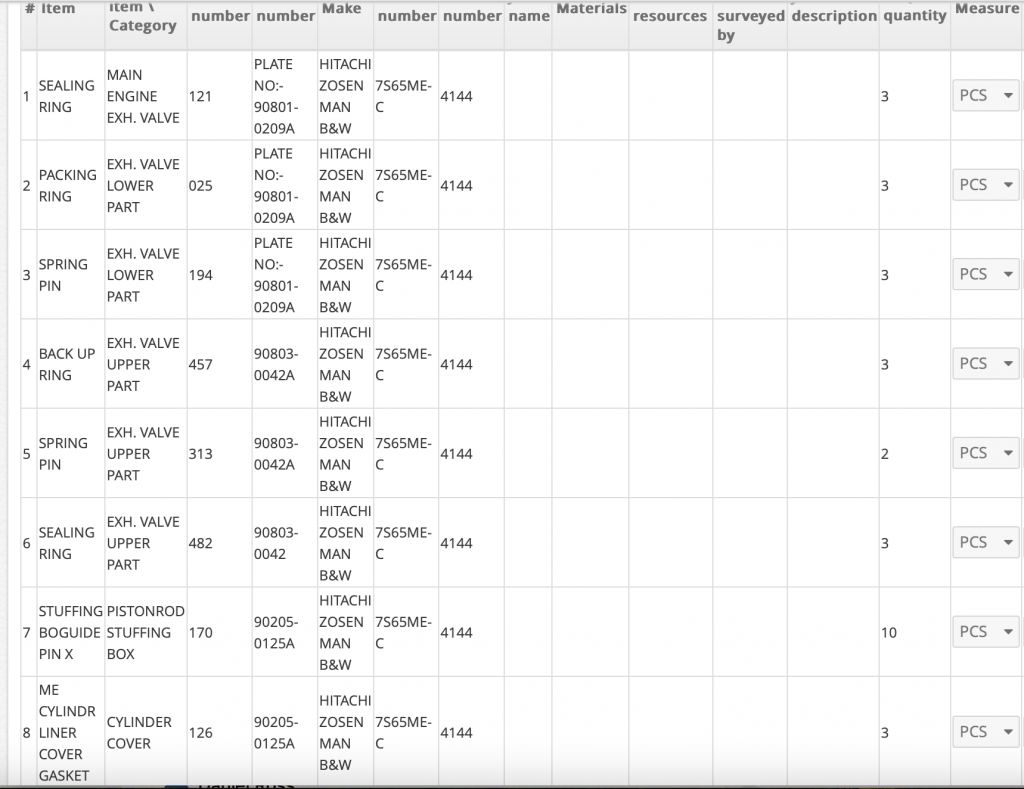The height and width of the screenshot is (789, 1024).
Task: Expand the PCS dropdown in row 5
Action: point(985,453)
